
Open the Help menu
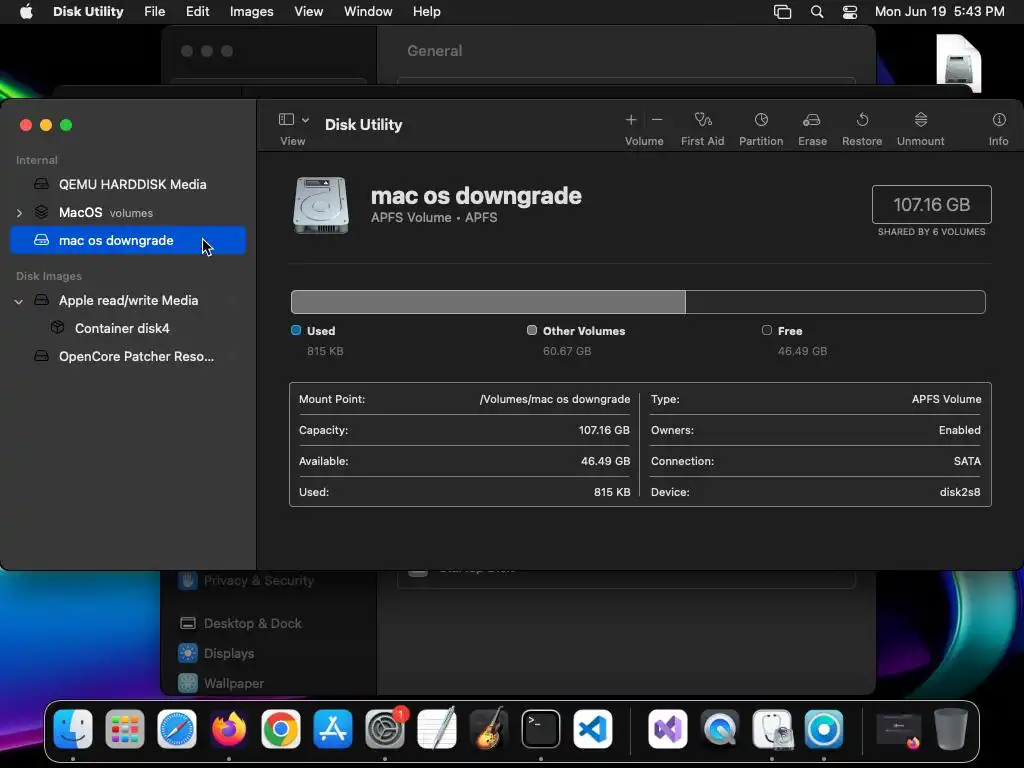tap(426, 12)
